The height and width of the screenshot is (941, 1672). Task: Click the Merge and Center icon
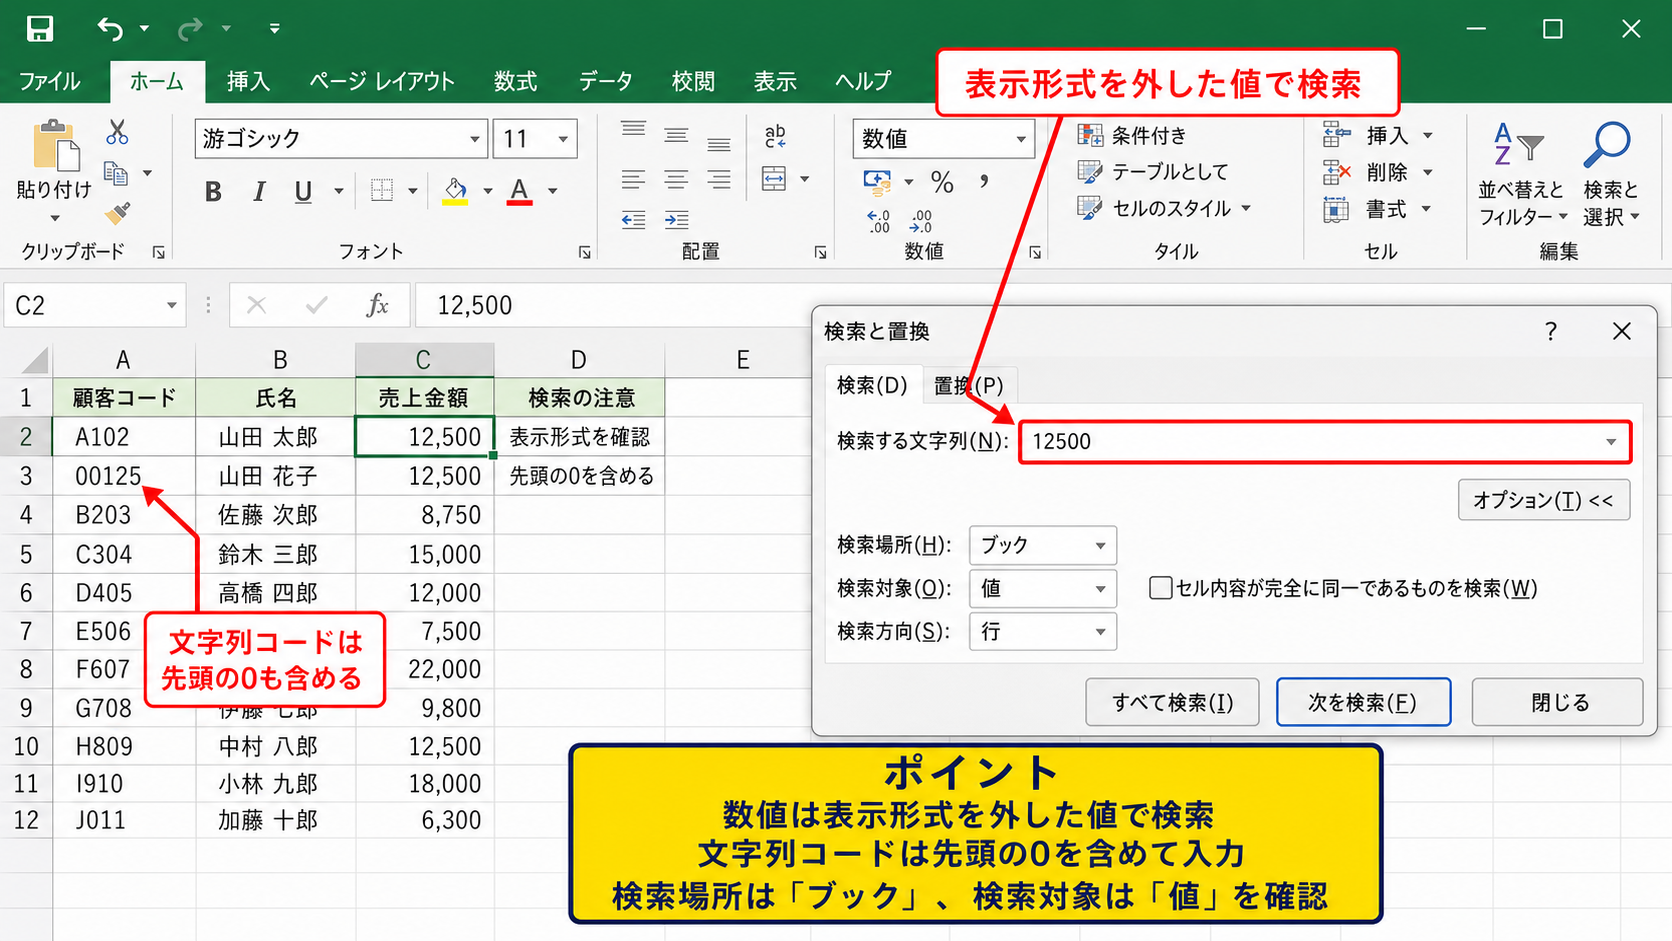[774, 179]
